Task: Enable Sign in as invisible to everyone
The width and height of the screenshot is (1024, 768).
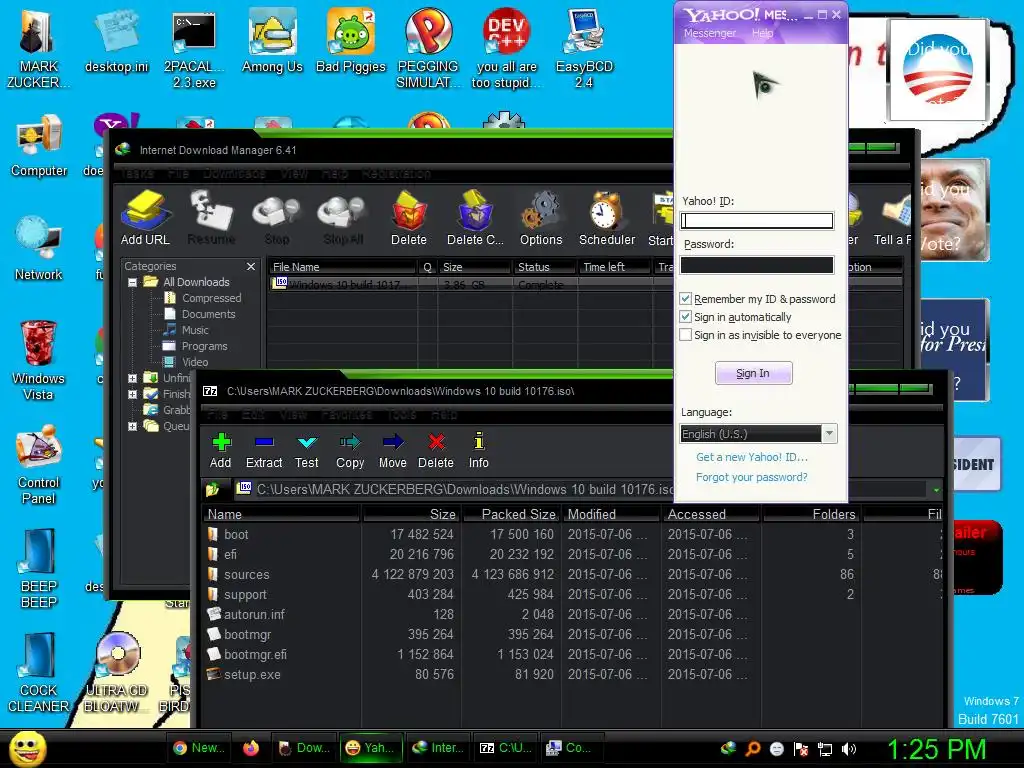Action: coord(686,335)
